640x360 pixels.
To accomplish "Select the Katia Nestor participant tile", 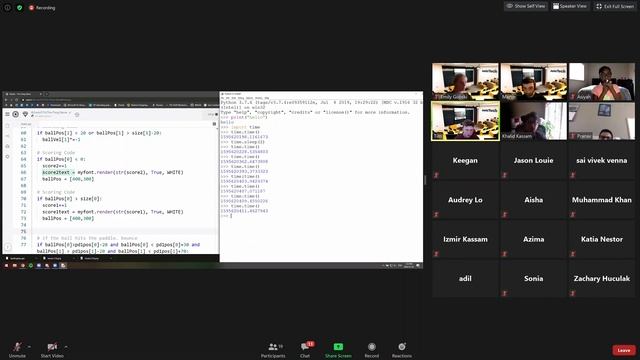I will 602,239.
